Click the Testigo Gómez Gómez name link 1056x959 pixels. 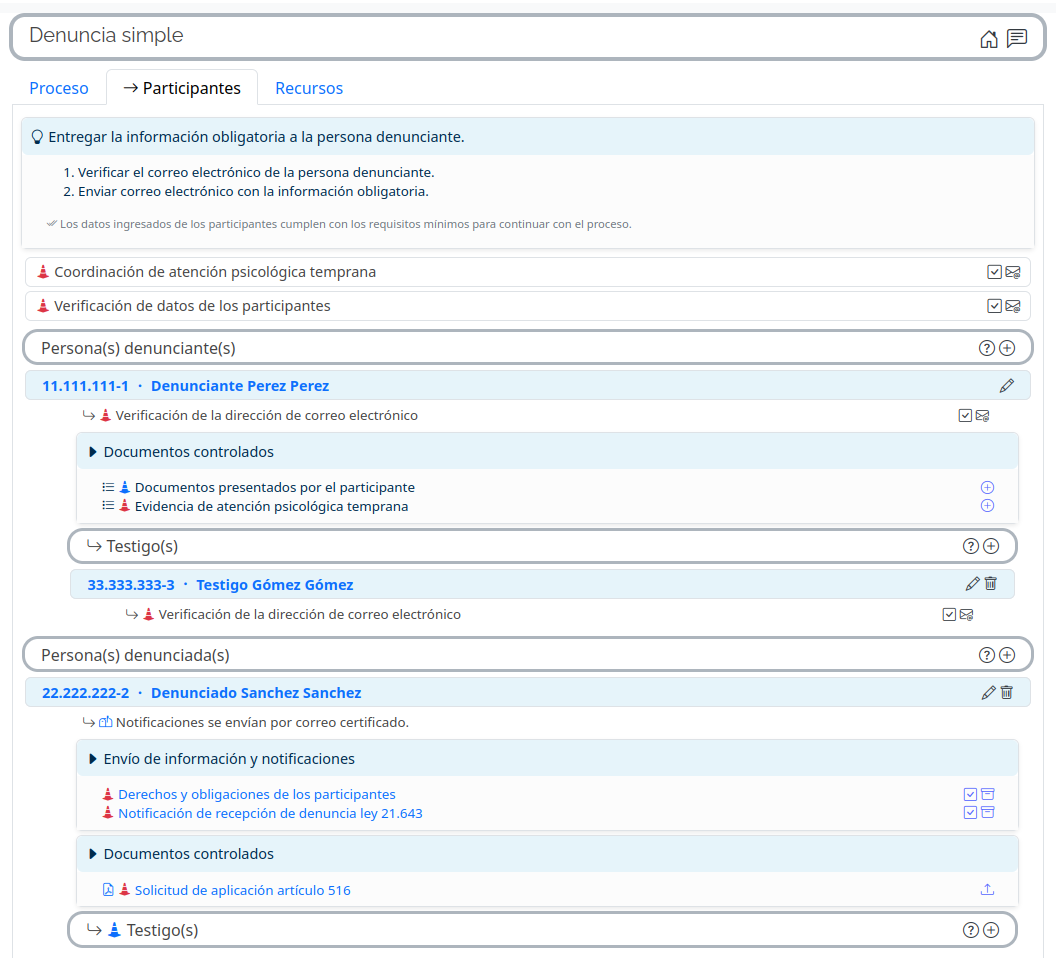pos(274,585)
